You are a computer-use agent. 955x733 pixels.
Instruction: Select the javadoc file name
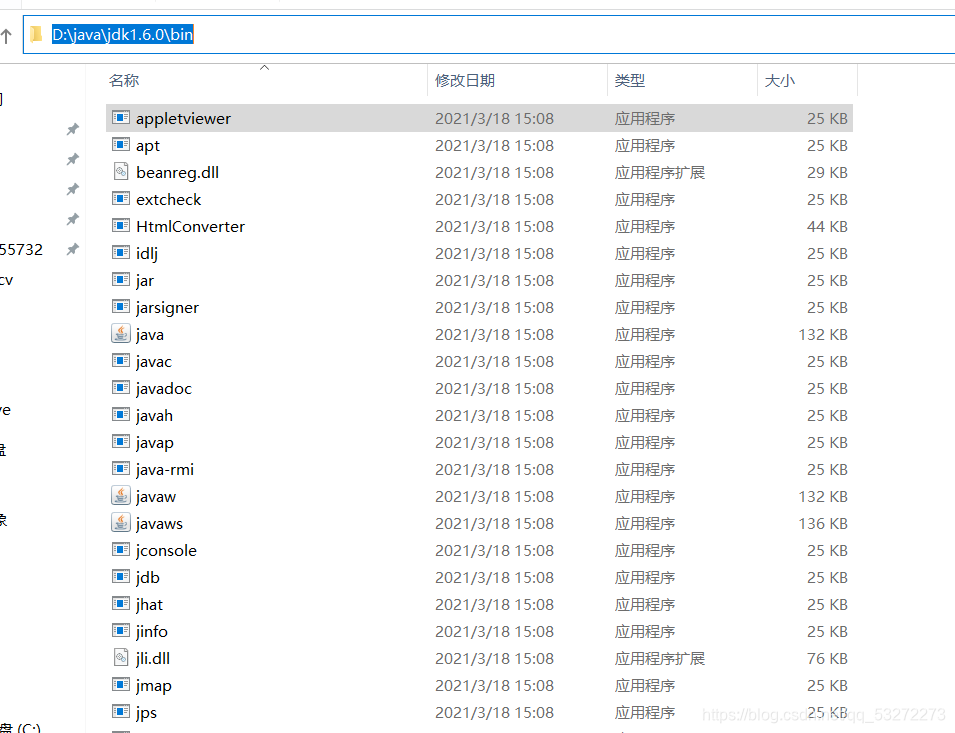click(164, 388)
